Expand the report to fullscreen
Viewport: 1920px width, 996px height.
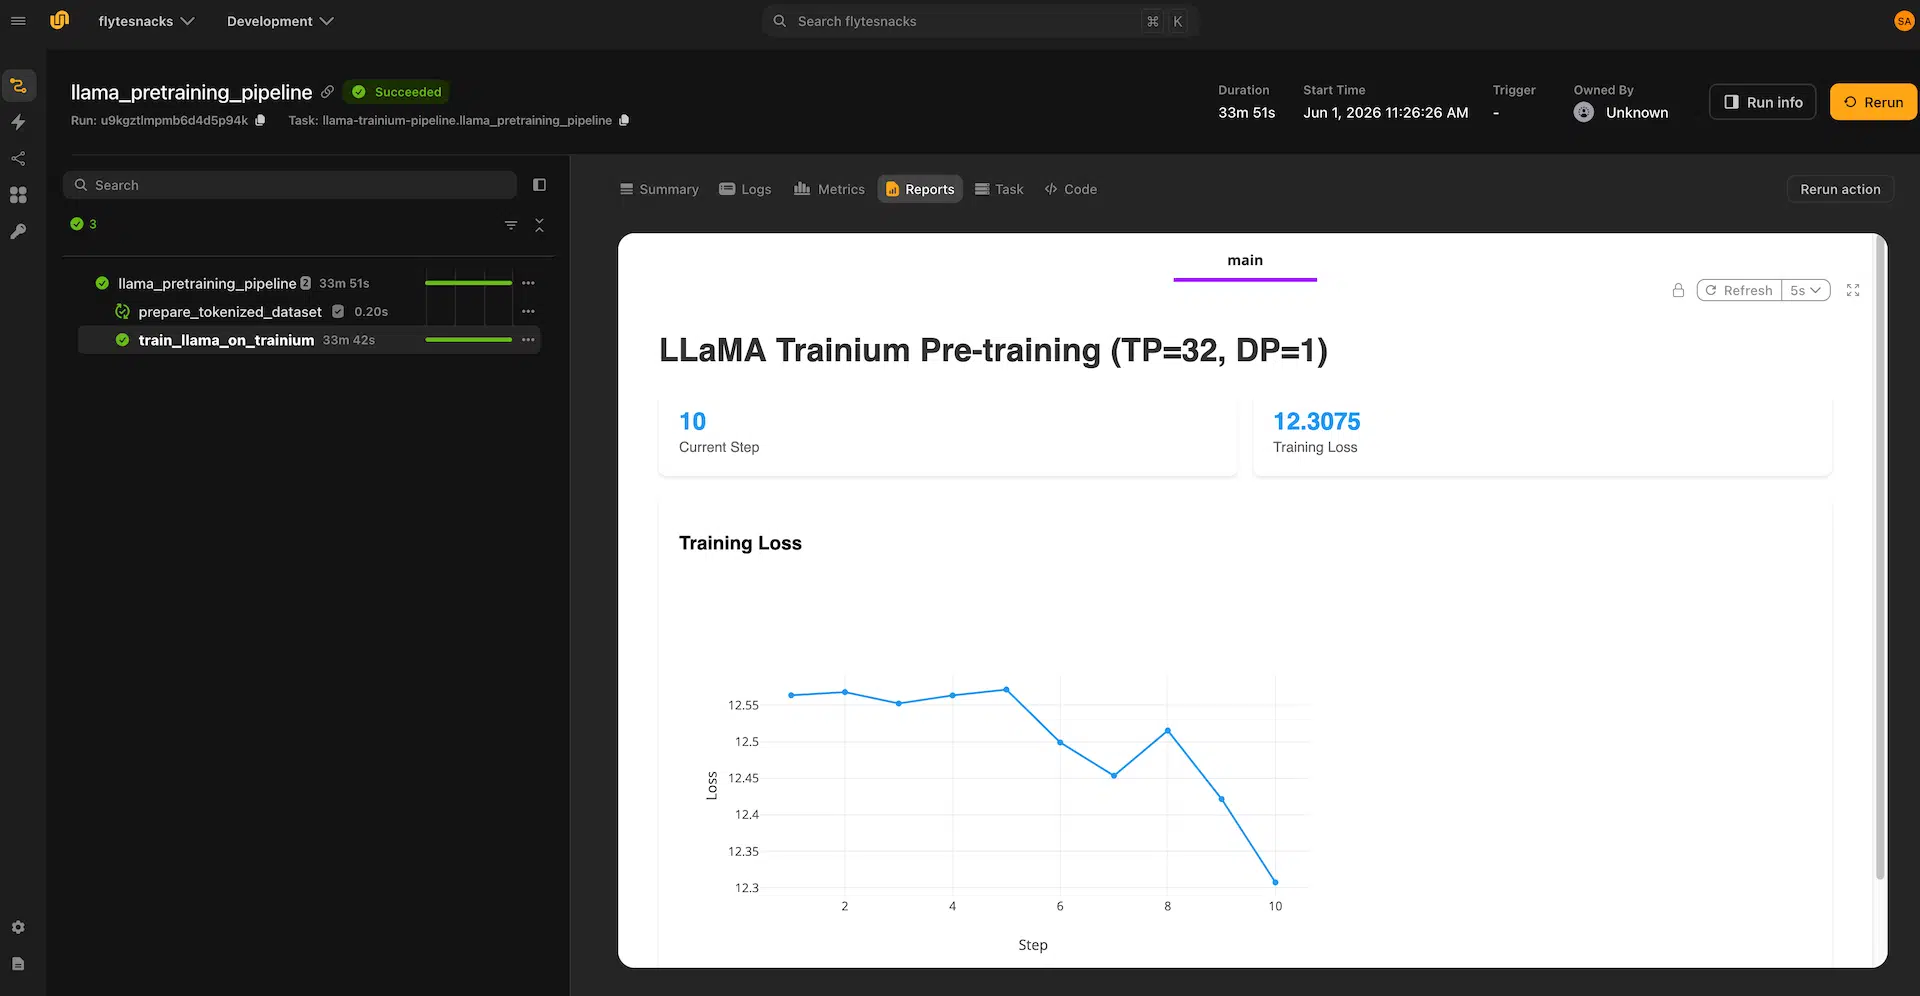(x=1853, y=290)
